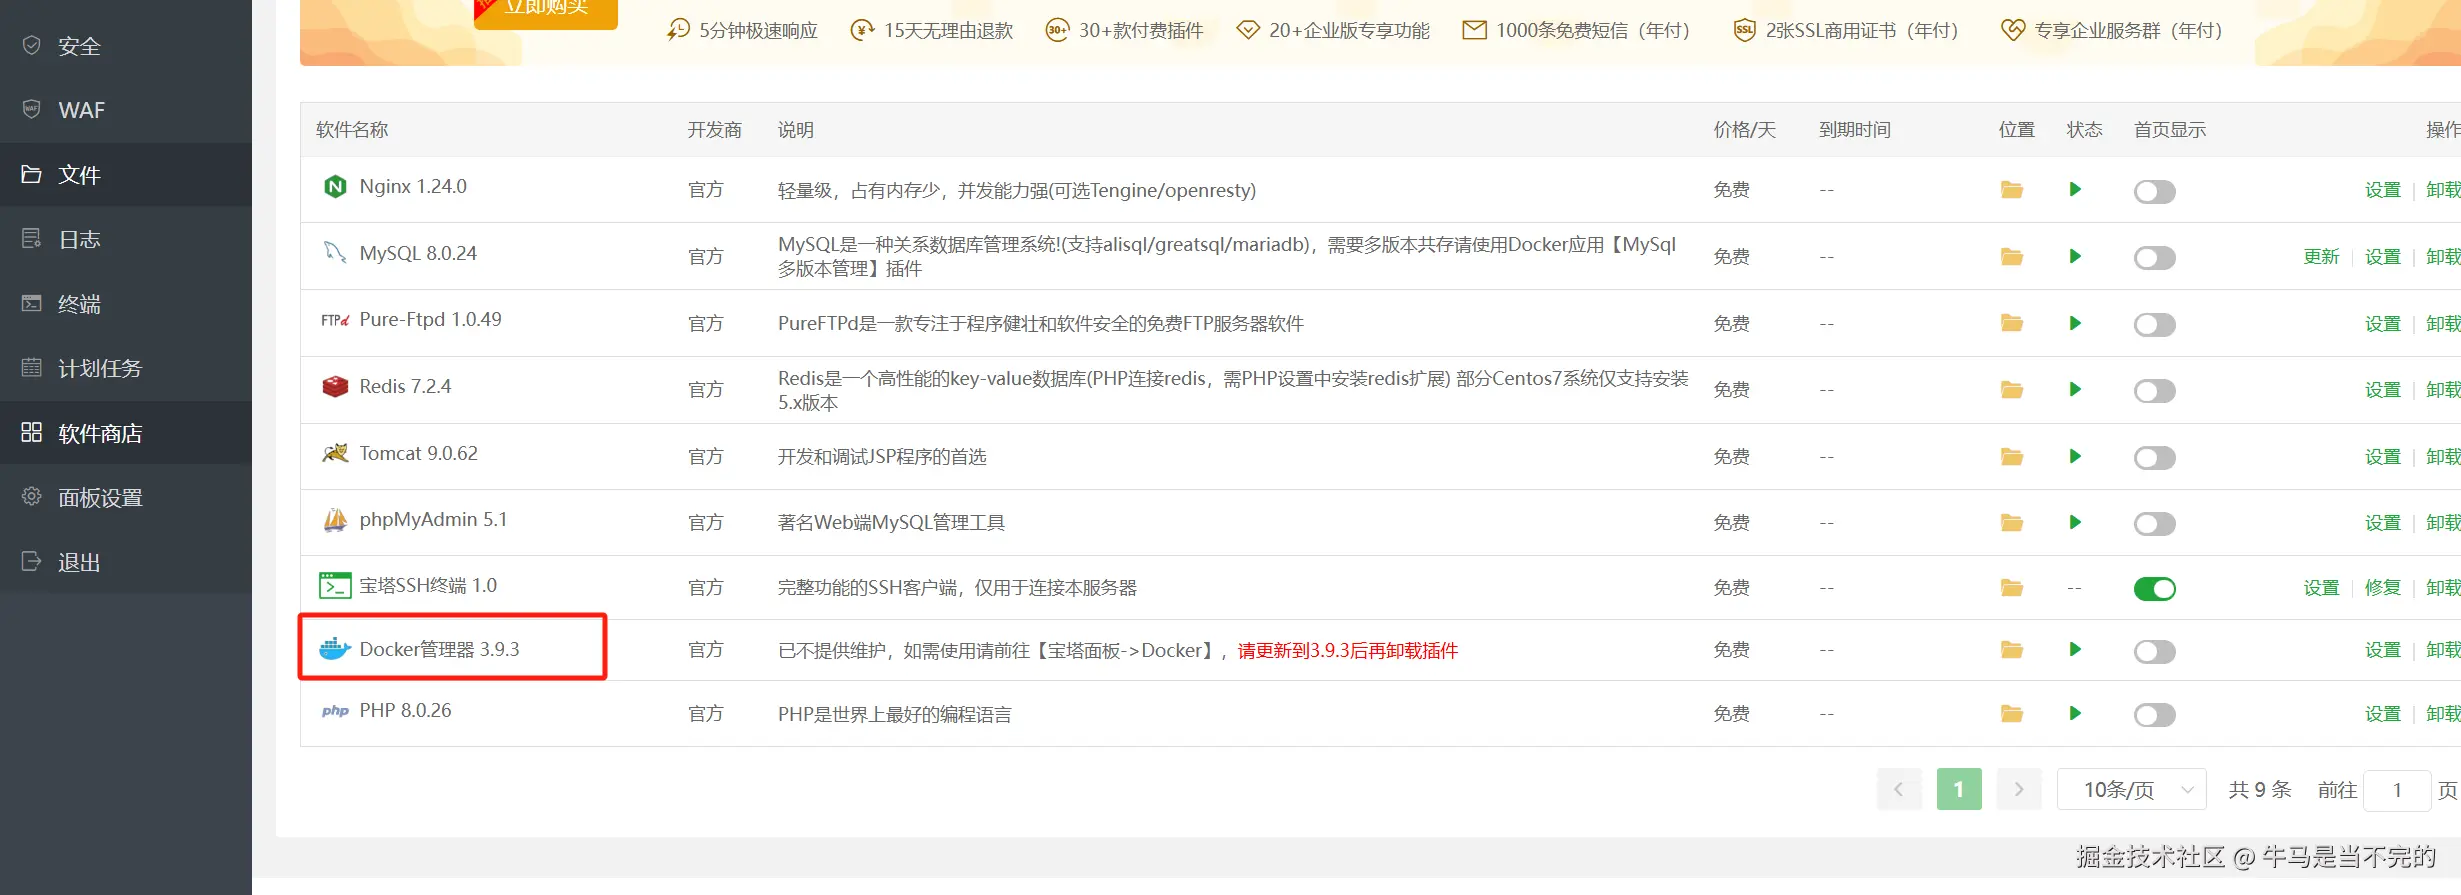Click the phpMyAdmin 5.1 name
The width and height of the screenshot is (2461, 895).
coord(433,520)
